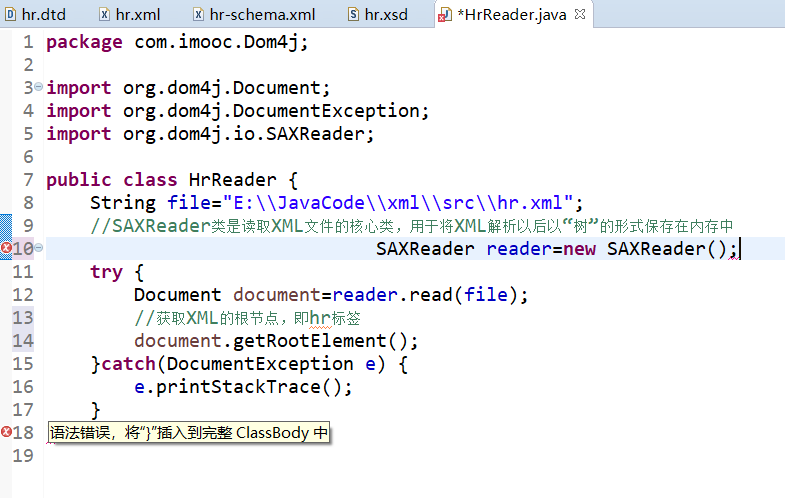The height and width of the screenshot is (498, 785).
Task: Click 'reader=new' on line 10
Action: 541,249
